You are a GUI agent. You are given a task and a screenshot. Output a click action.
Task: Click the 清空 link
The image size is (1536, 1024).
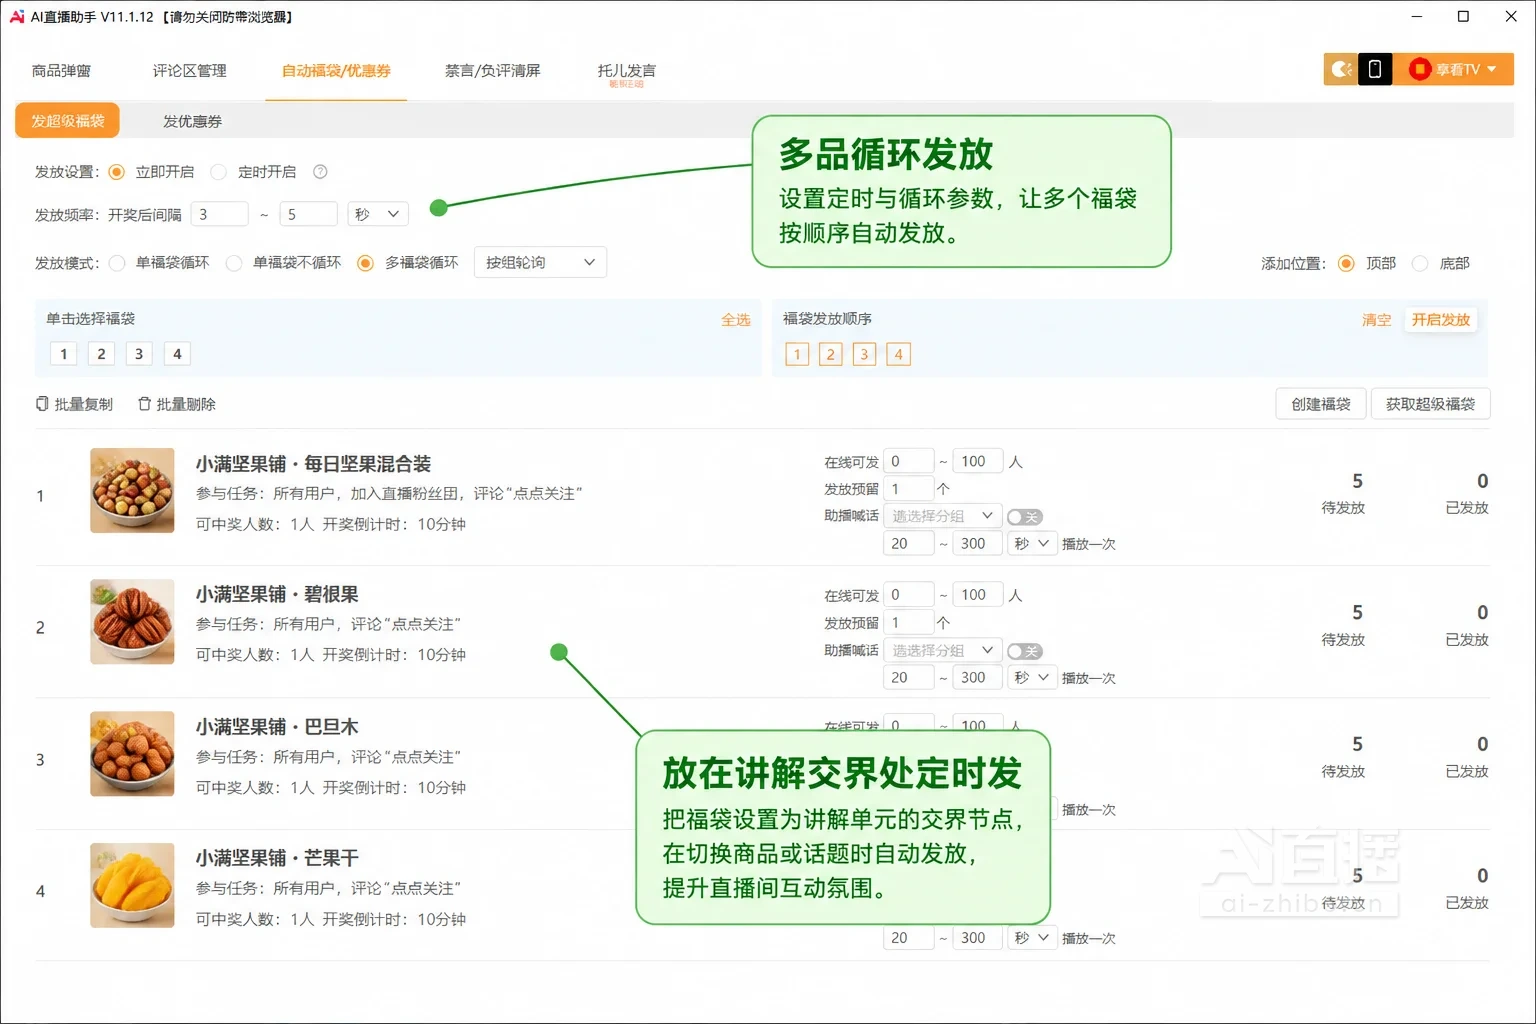pos(1377,320)
